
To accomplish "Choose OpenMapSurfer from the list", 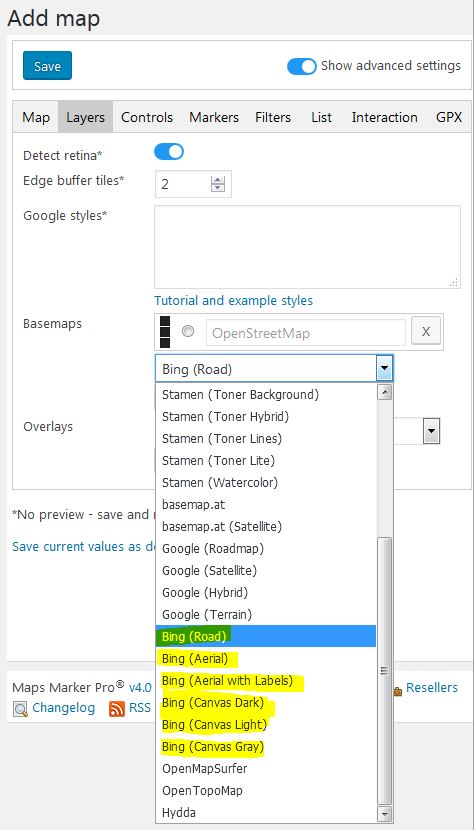I will pos(266,769).
